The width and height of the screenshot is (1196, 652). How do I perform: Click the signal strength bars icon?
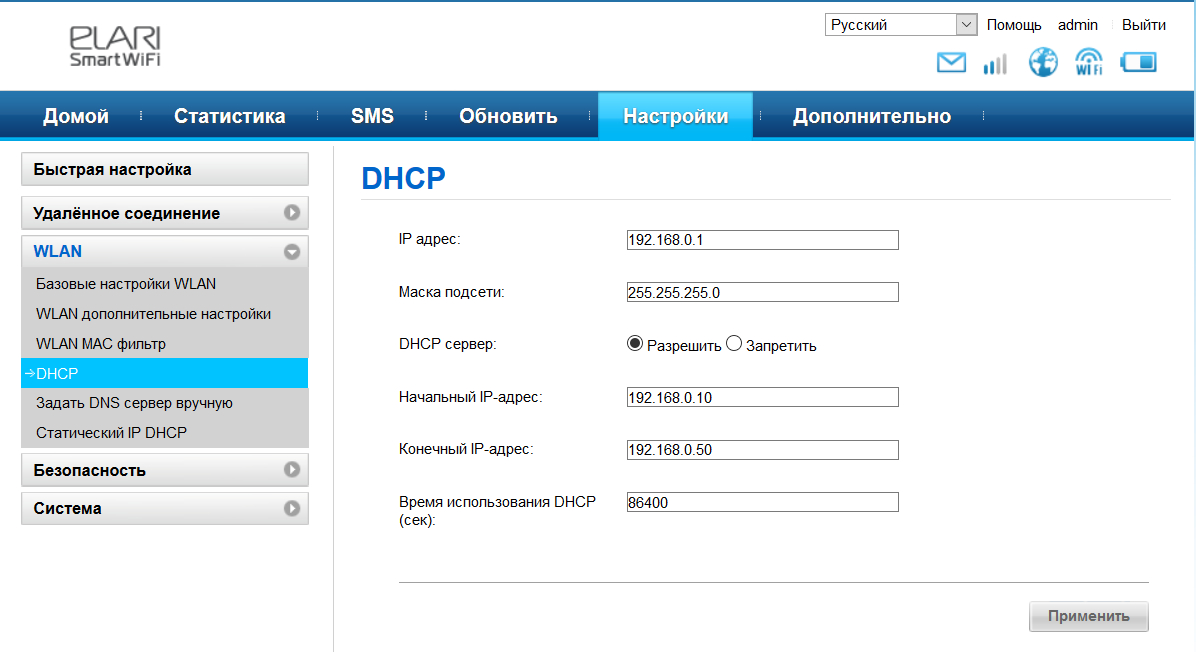click(995, 64)
